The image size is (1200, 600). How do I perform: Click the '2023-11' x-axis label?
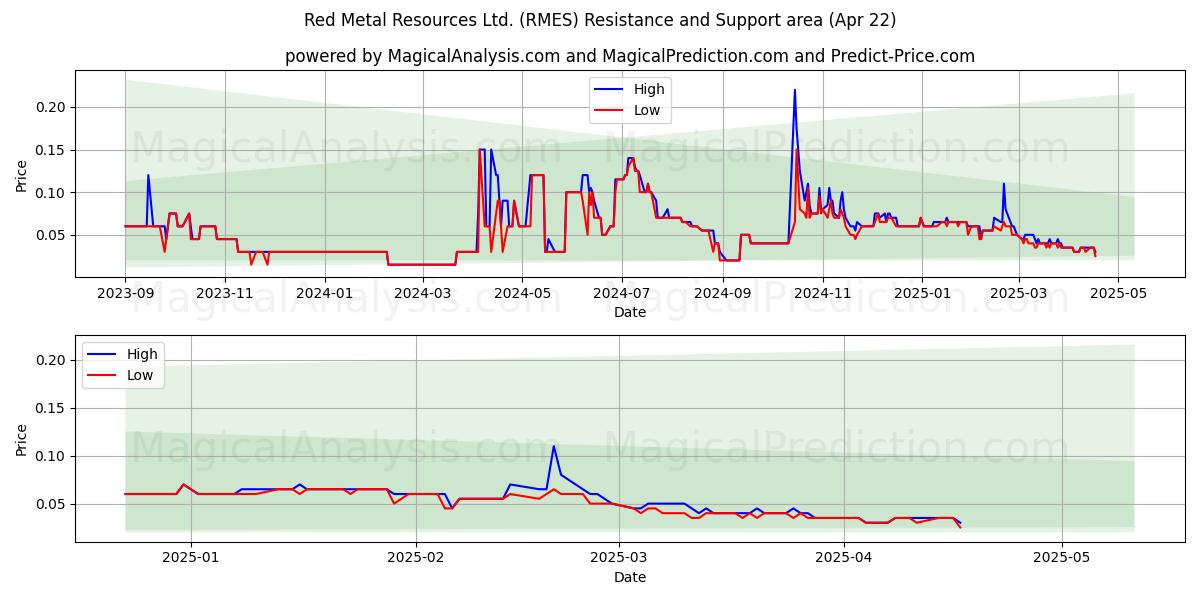(x=224, y=293)
